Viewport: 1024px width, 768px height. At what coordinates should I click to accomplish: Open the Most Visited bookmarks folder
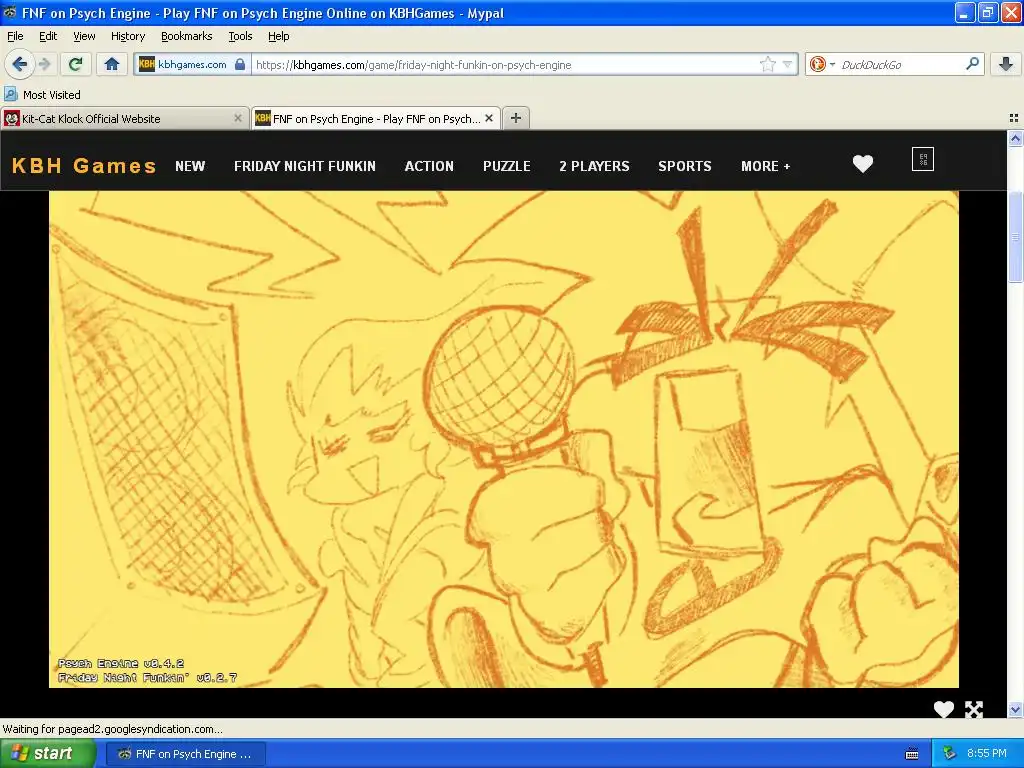(43, 95)
